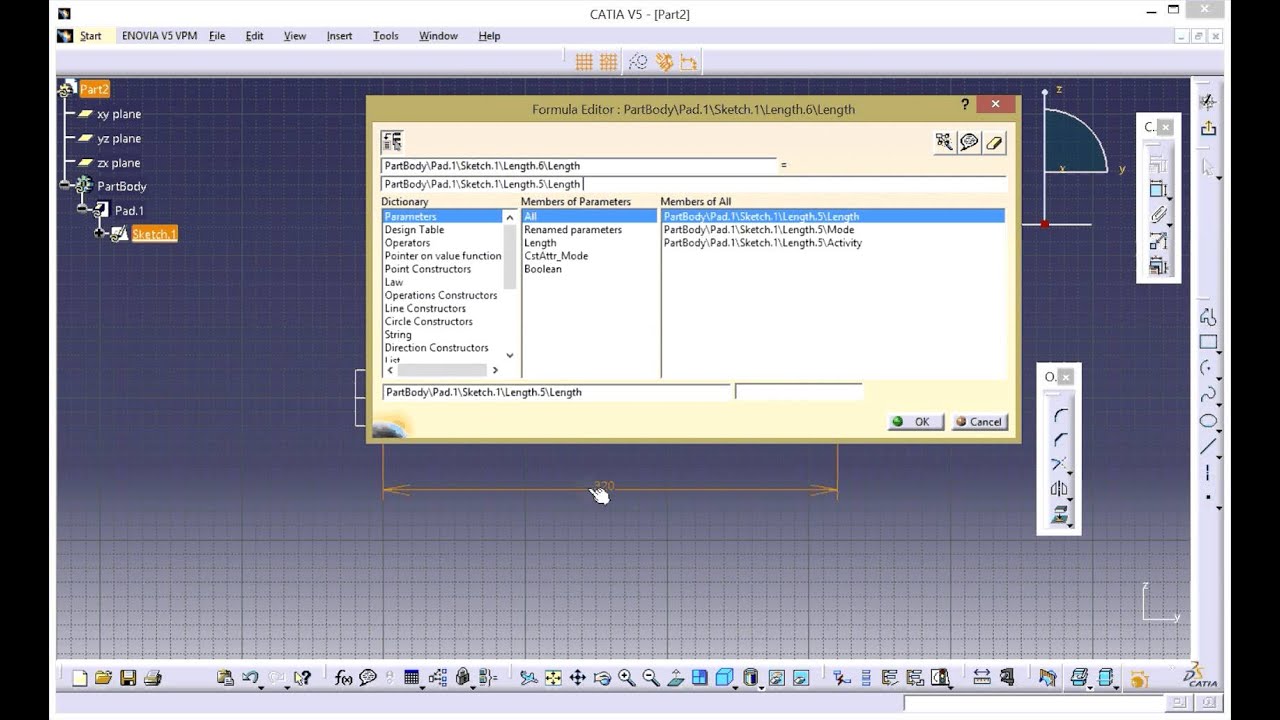
Task: Select the Line sketch tool
Action: 1208,446
